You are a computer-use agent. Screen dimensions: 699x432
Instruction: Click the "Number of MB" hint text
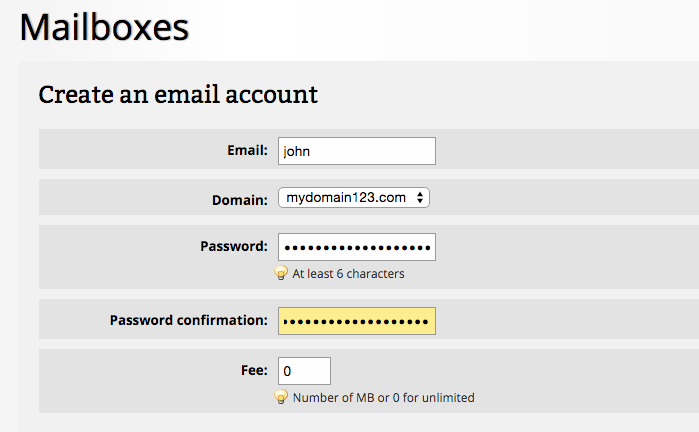tap(383, 397)
